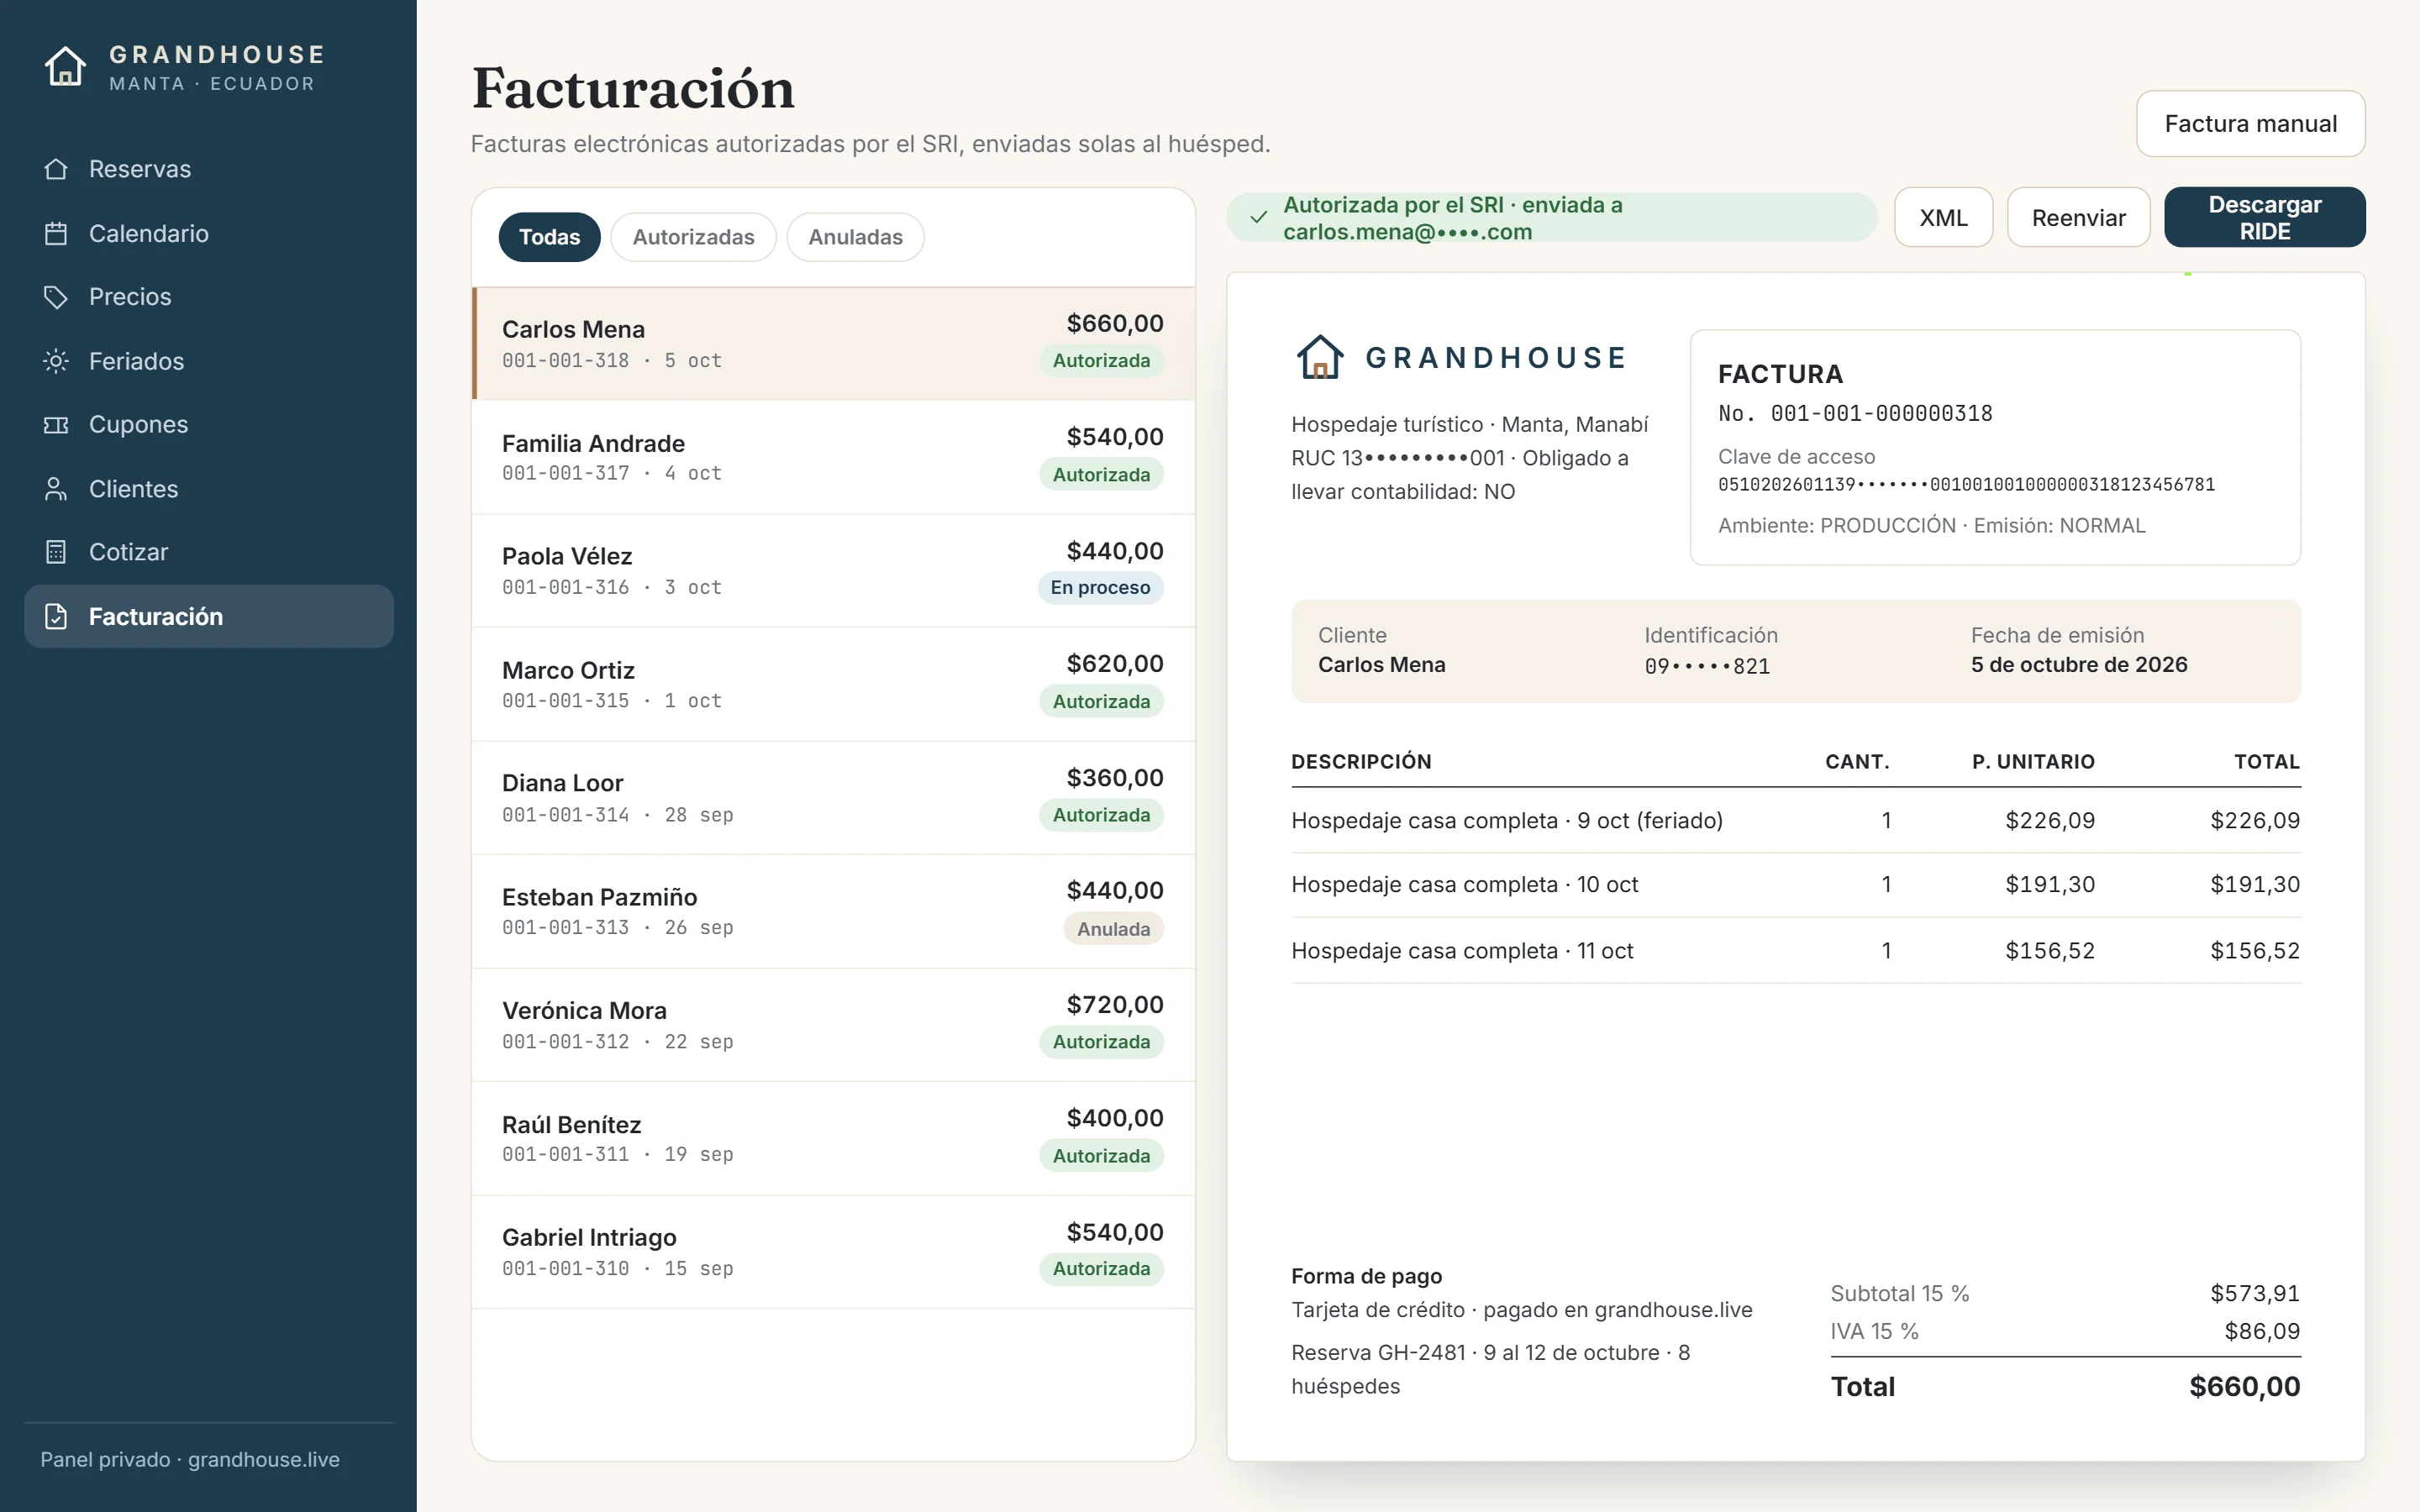Click invoice number 001-001-000000318
The height and width of the screenshot is (1512, 2420).
click(1881, 414)
